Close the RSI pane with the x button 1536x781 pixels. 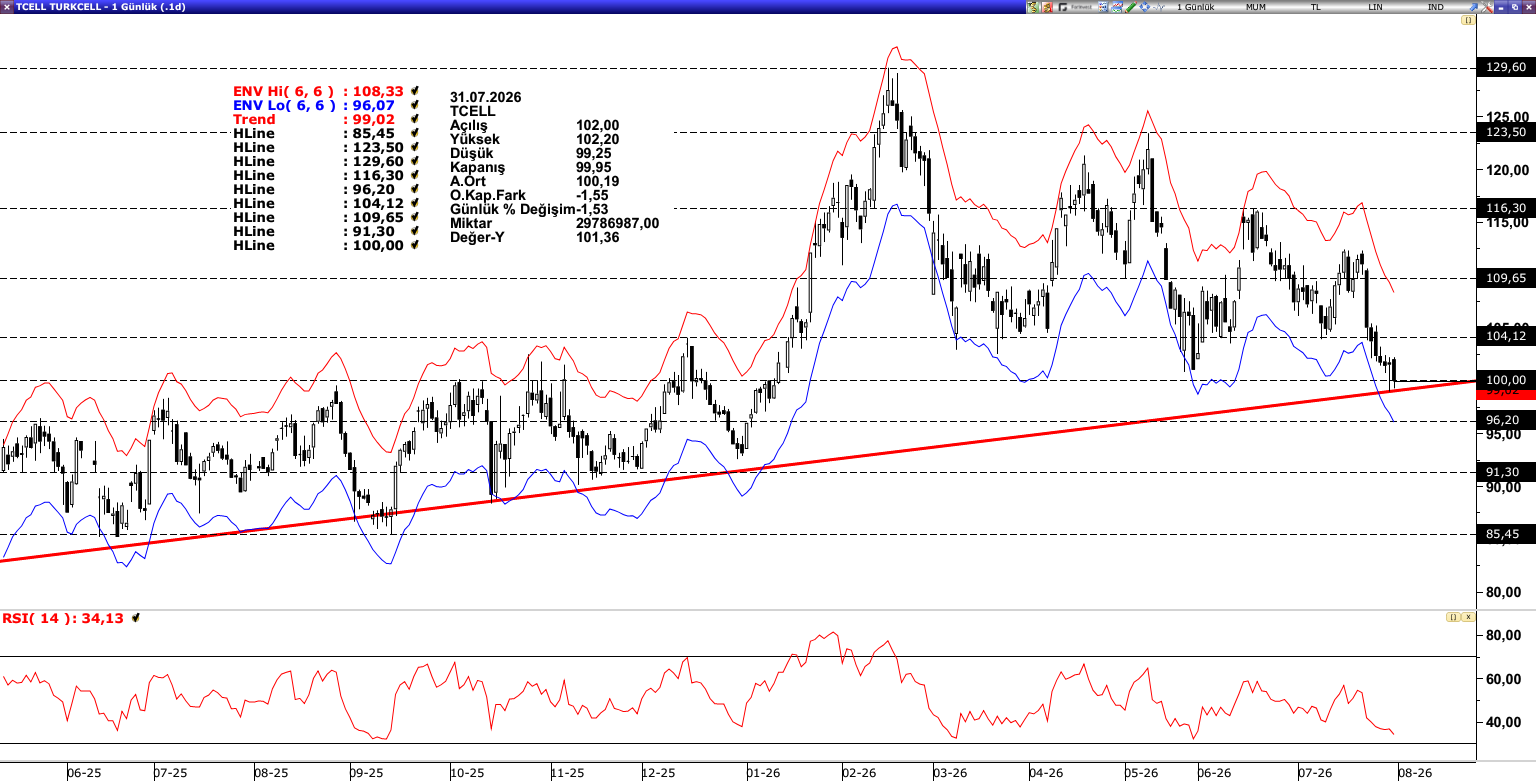[1467, 617]
